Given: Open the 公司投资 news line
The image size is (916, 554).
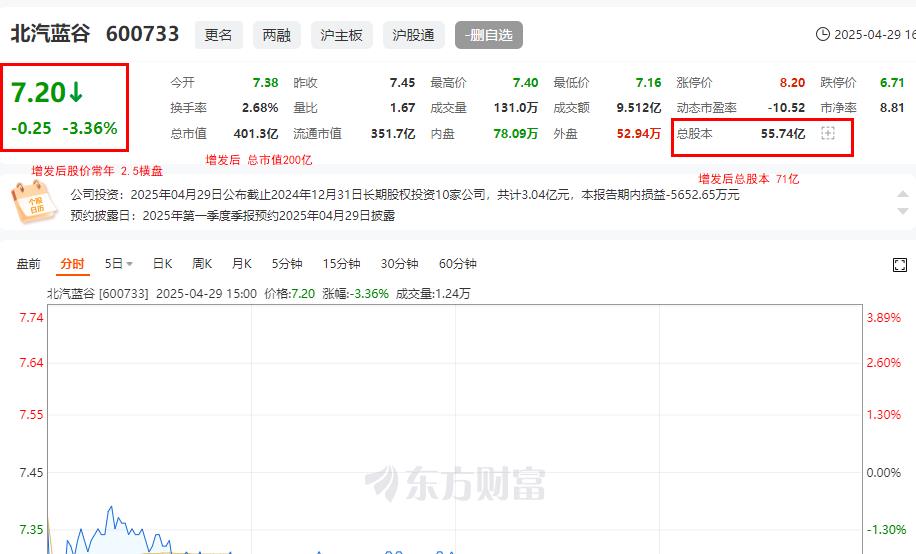Looking at the screenshot, I should click(x=405, y=195).
